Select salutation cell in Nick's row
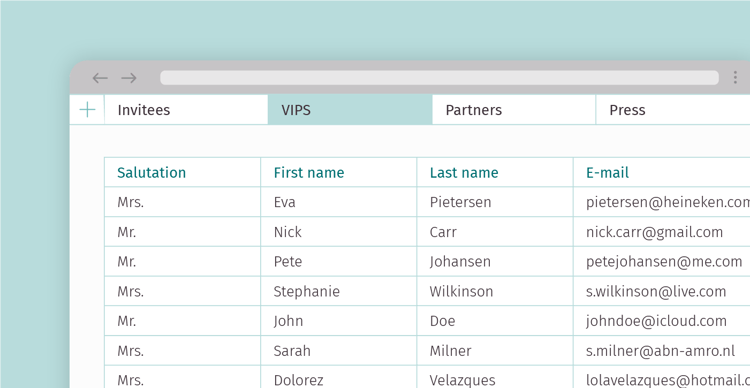Image resolution: width=750 pixels, height=388 pixels. pyautogui.click(x=183, y=232)
